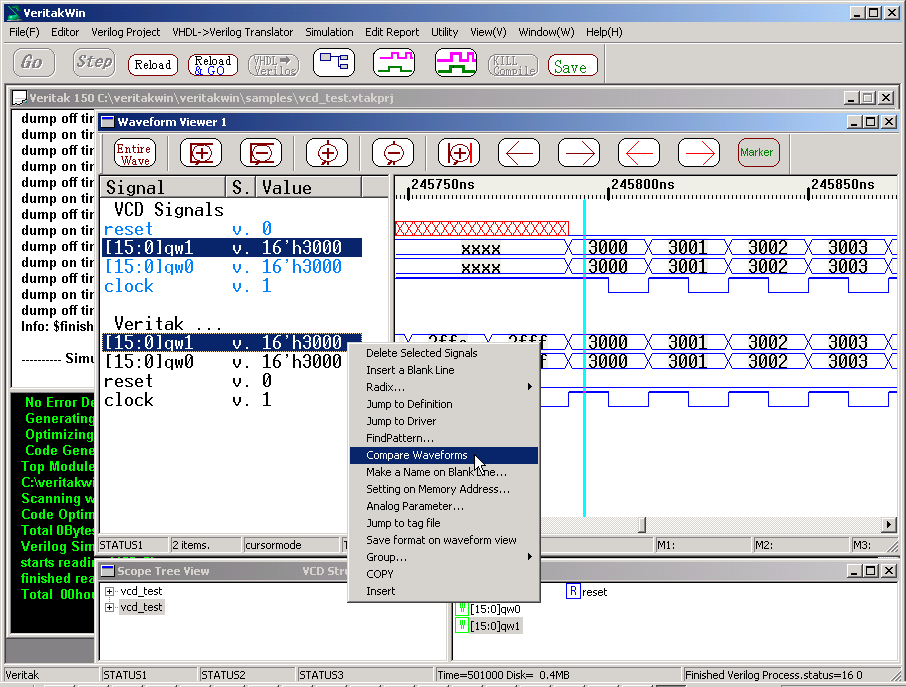This screenshot has width=906, height=687.
Task: Choose Jump to Definition
Action: point(444,404)
